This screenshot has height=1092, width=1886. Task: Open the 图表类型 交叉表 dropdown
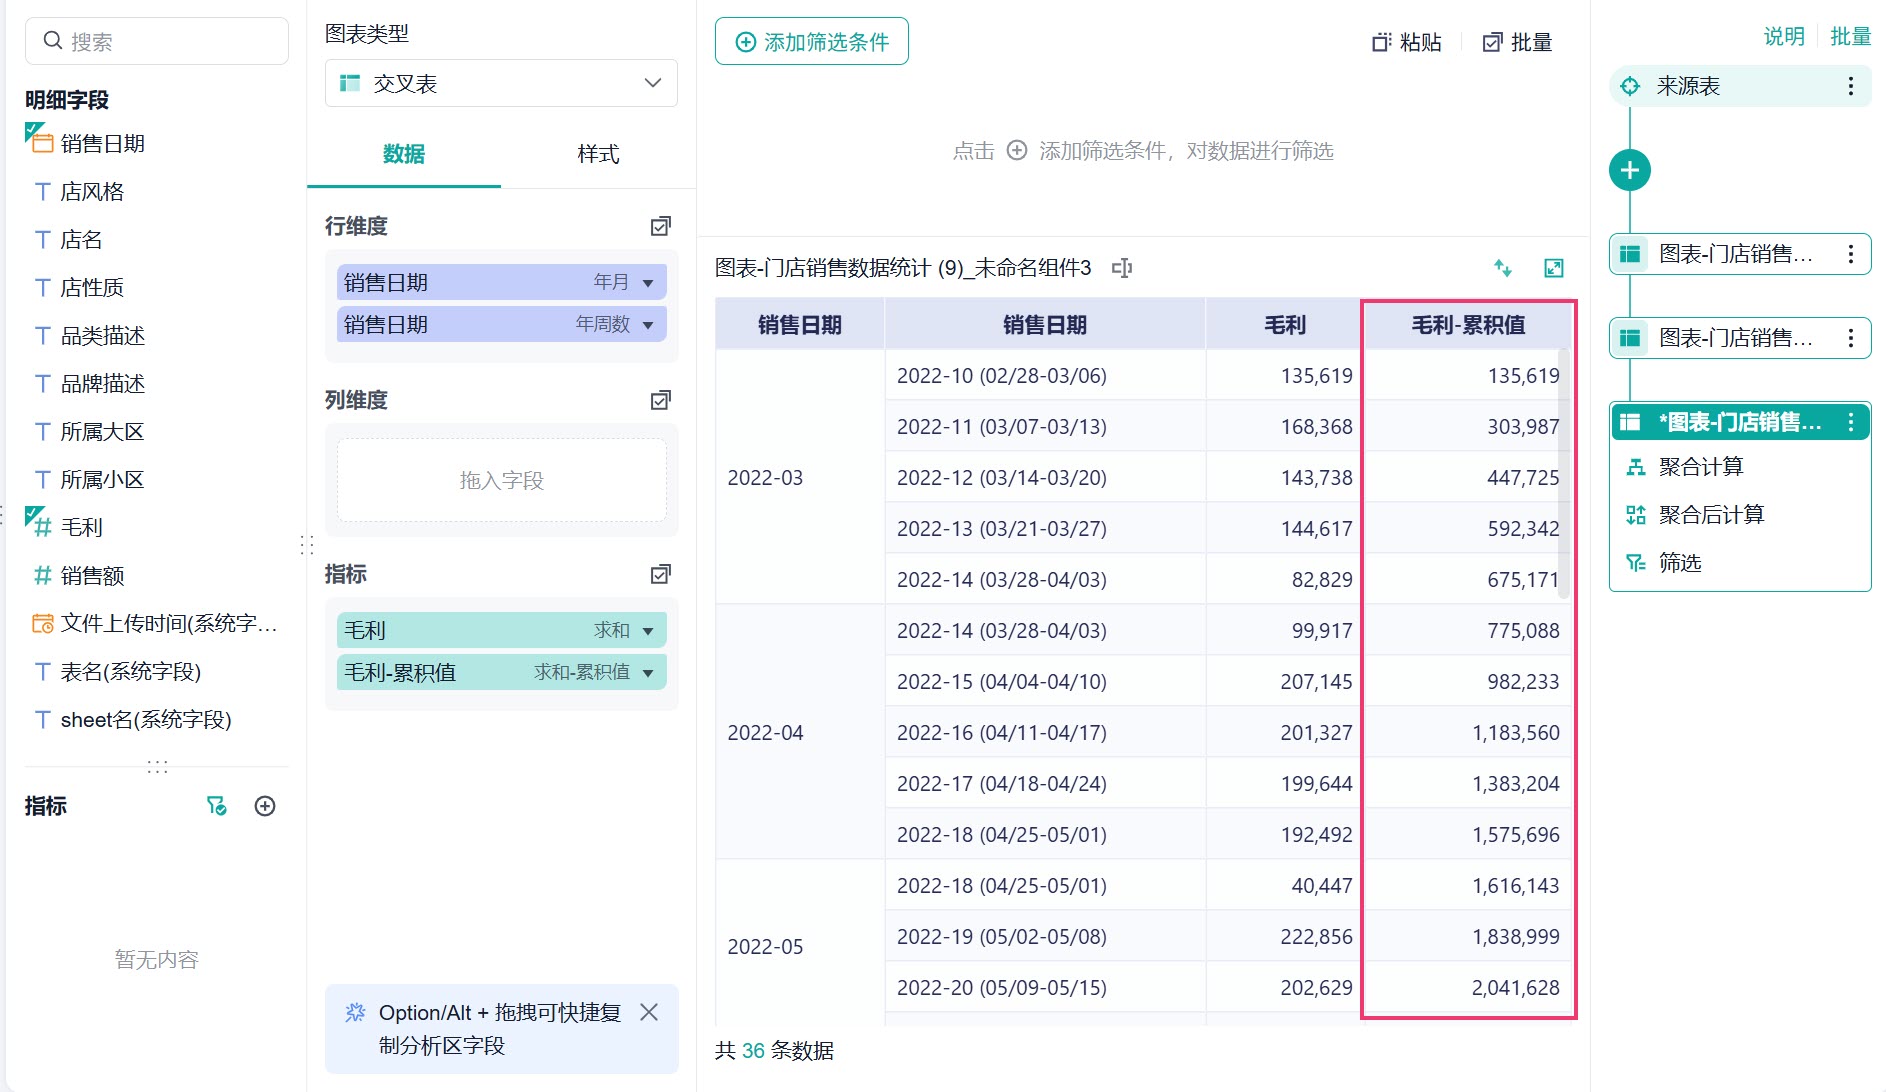(501, 84)
